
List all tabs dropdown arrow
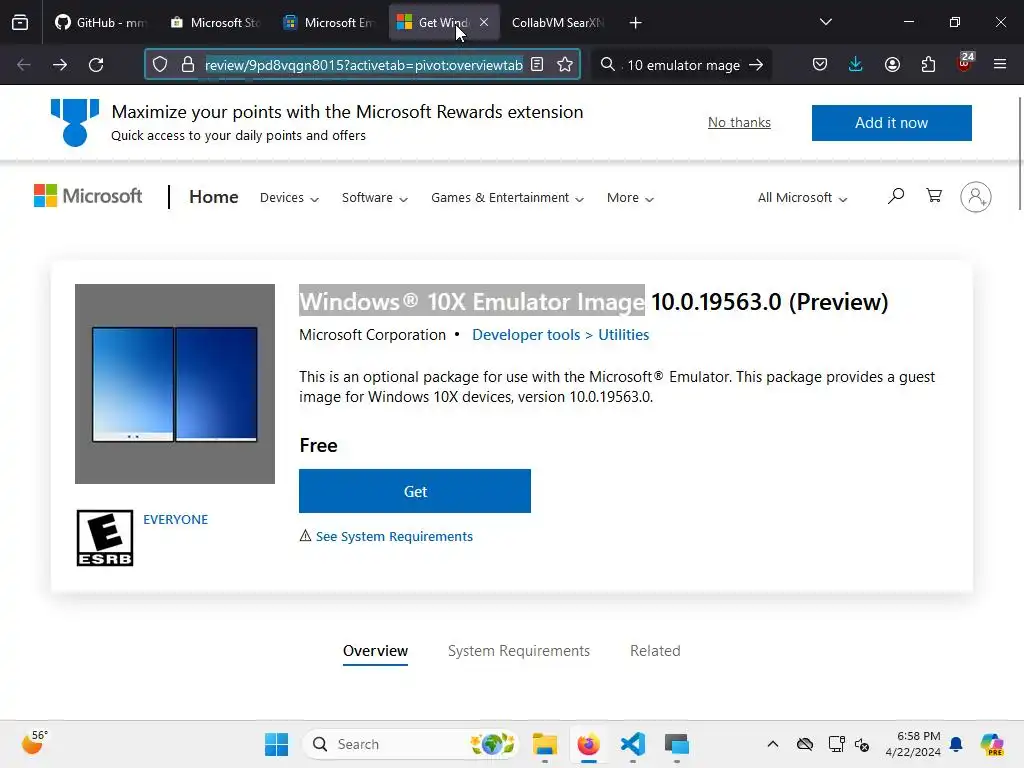[825, 22]
